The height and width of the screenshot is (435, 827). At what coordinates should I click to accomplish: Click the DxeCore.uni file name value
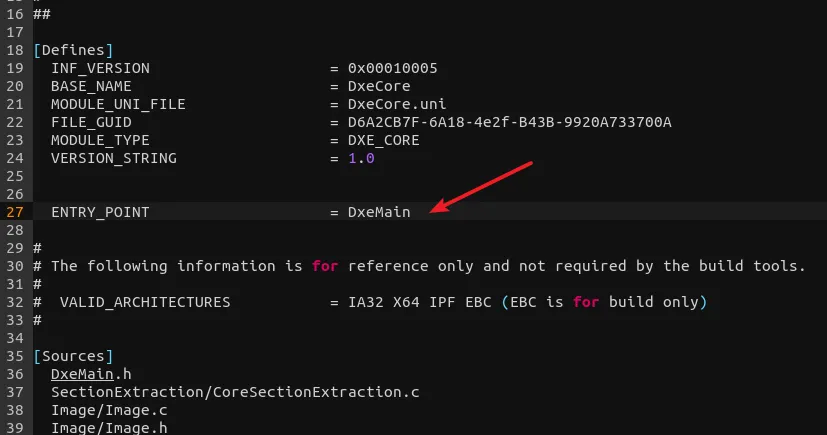pos(397,104)
